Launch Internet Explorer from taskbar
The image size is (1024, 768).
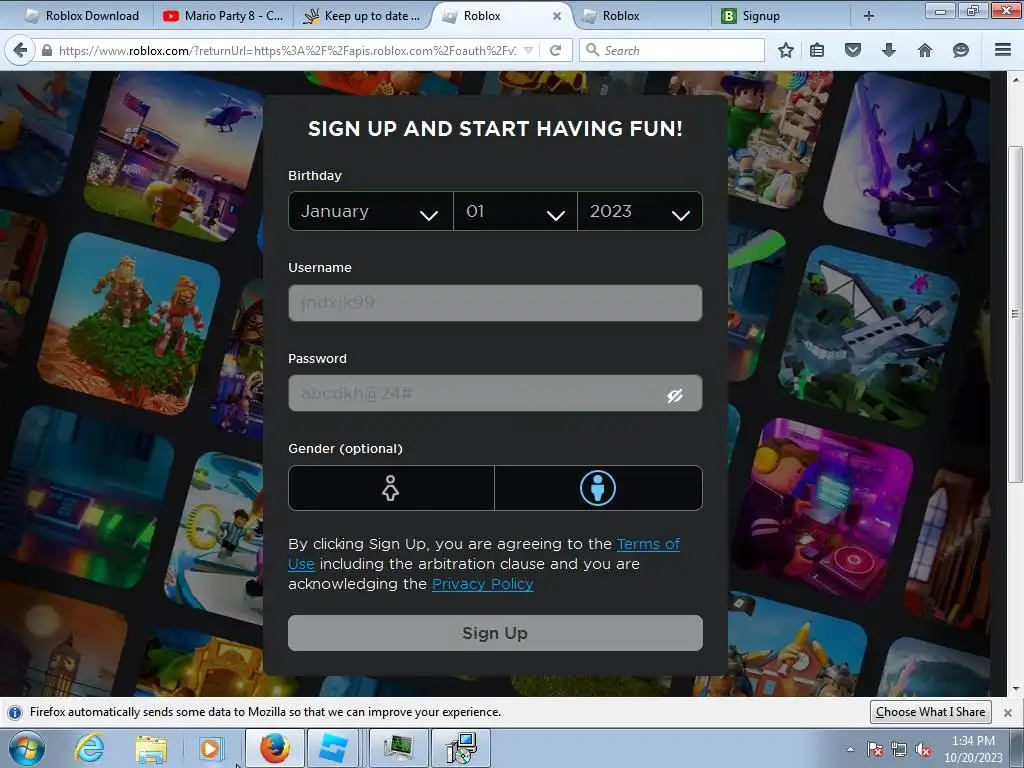tap(89, 748)
